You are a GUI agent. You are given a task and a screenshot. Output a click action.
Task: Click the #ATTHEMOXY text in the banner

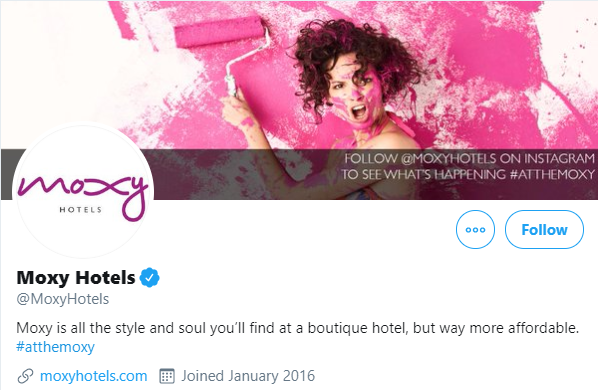[x=552, y=174]
